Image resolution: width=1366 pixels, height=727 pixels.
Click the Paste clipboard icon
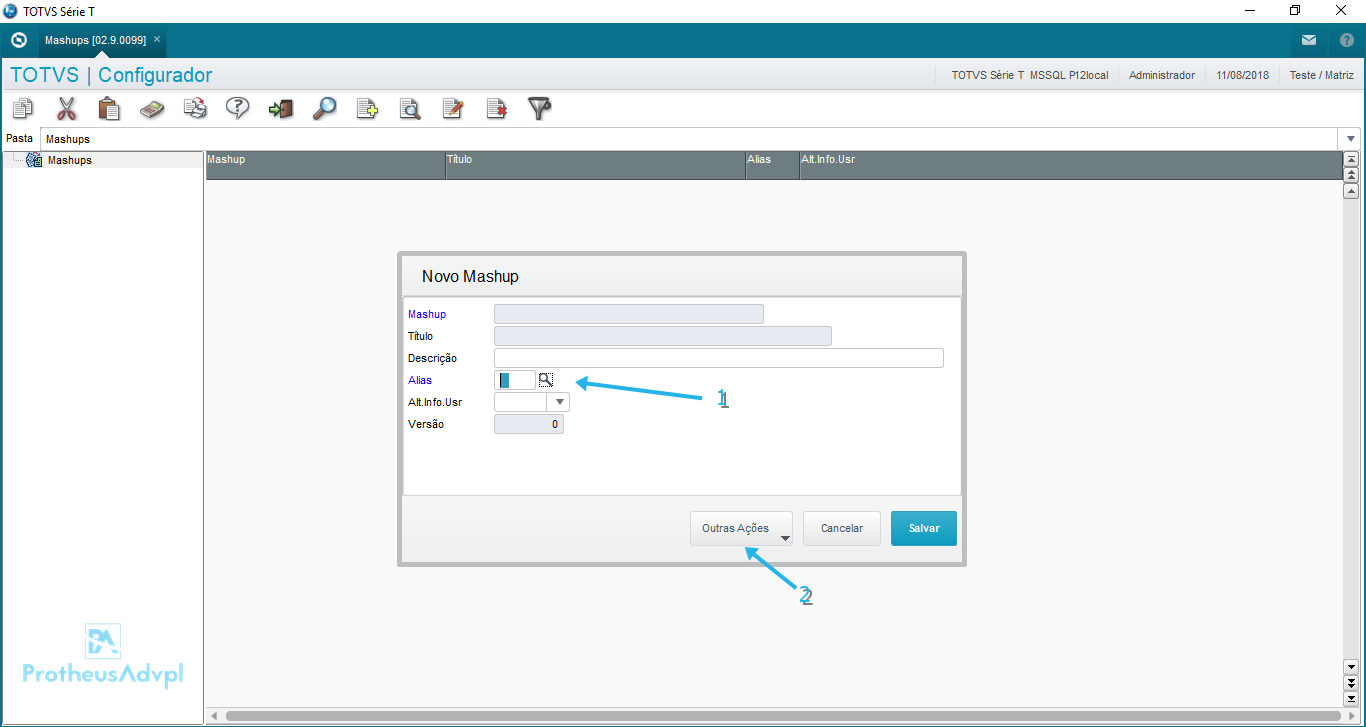click(109, 108)
